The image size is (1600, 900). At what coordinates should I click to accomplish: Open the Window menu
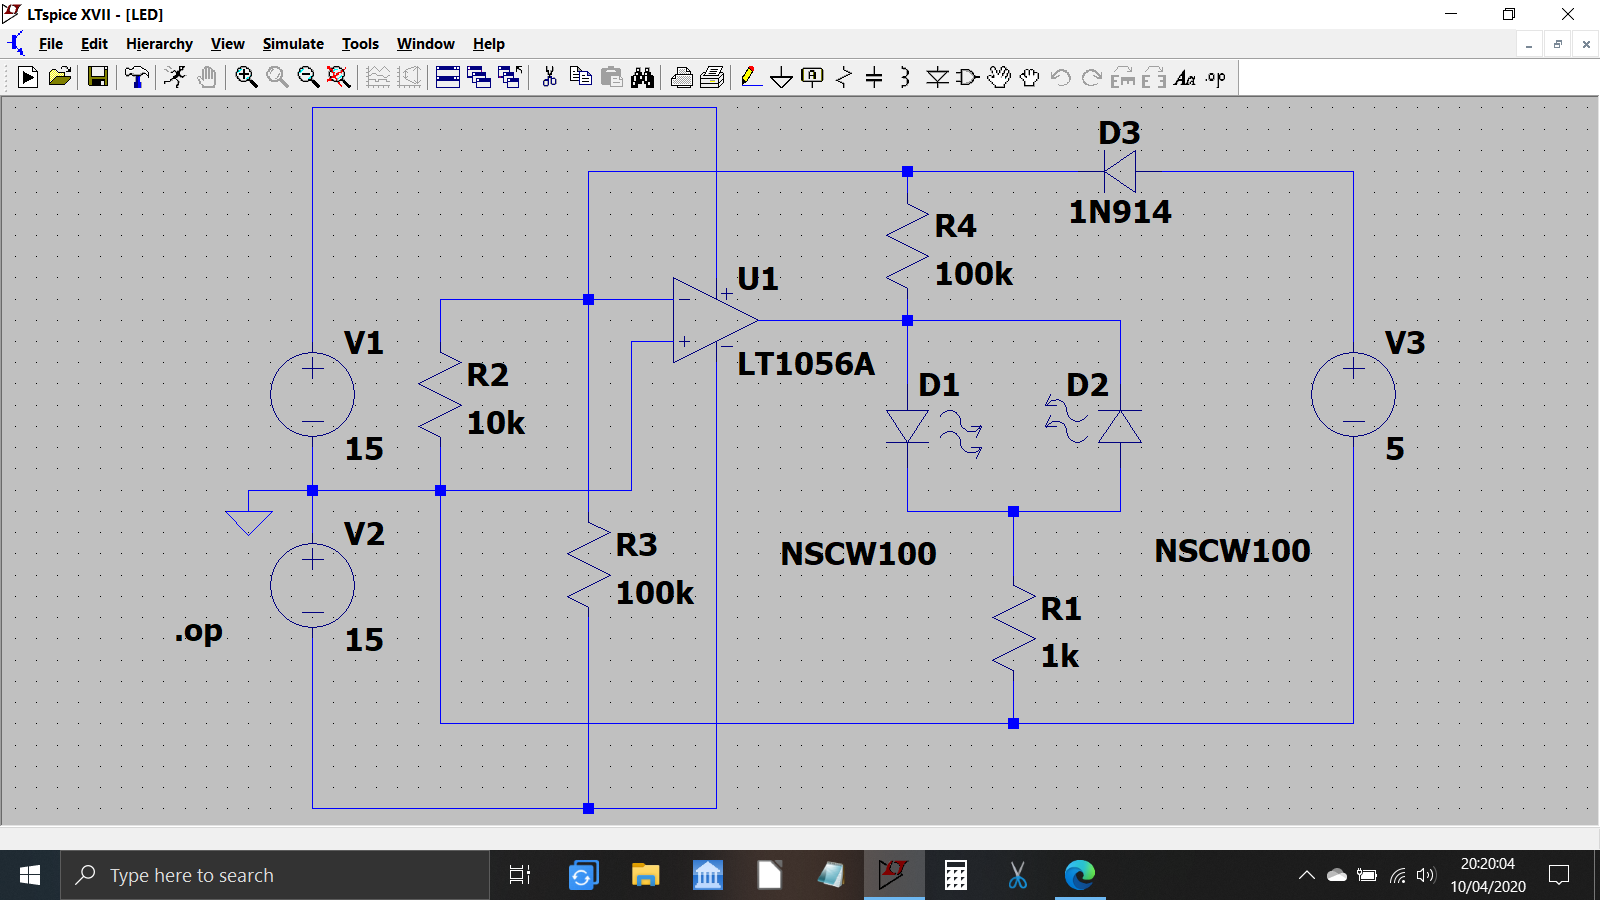tap(425, 44)
